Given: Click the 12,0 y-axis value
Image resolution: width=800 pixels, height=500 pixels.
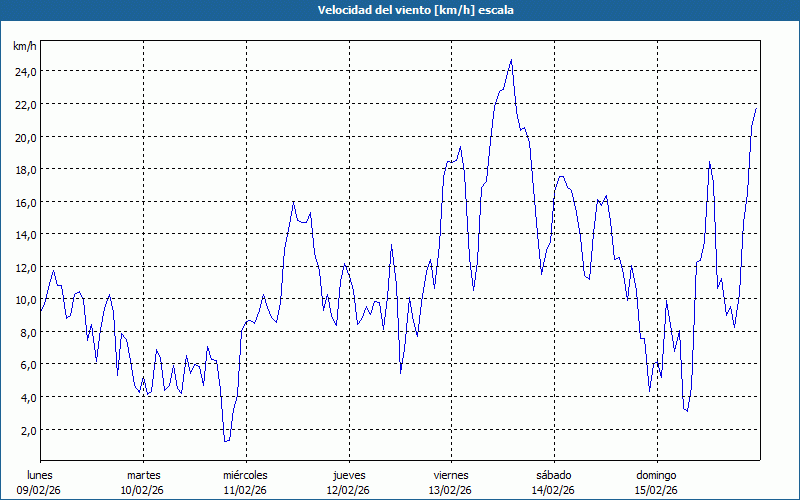Looking at the screenshot, I should tap(25, 267).
